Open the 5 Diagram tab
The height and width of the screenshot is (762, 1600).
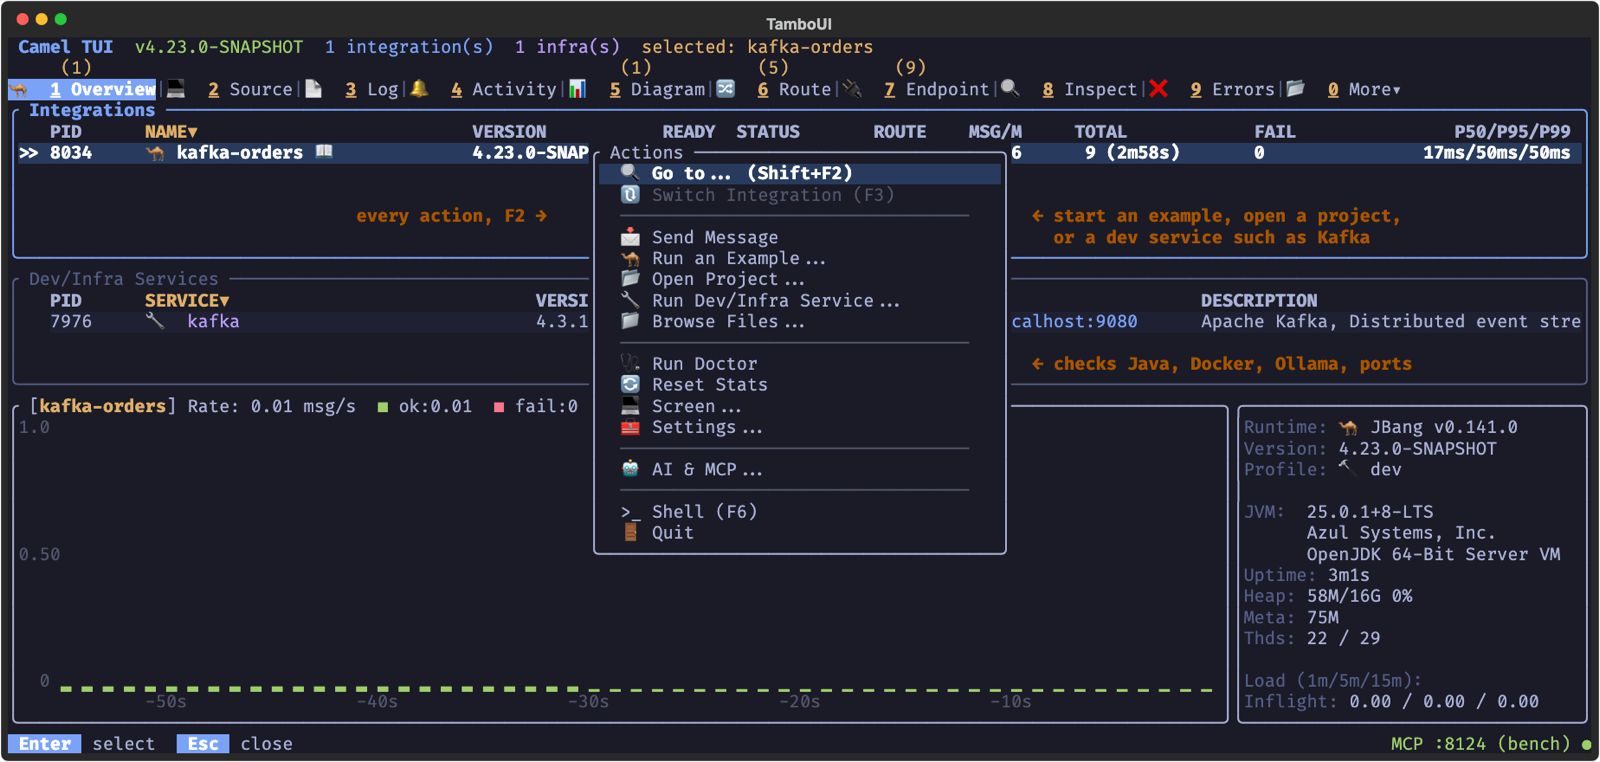[657, 89]
